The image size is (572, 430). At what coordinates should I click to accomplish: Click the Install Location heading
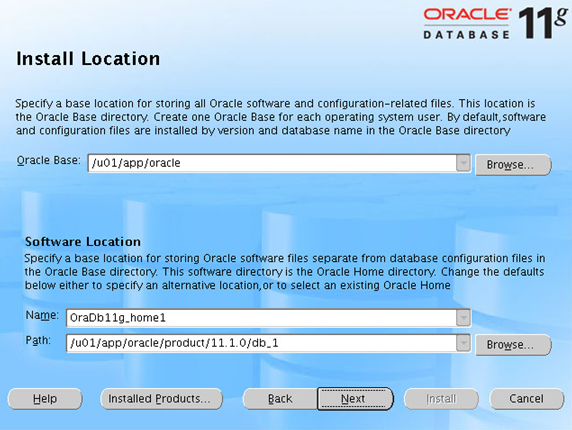[88, 59]
